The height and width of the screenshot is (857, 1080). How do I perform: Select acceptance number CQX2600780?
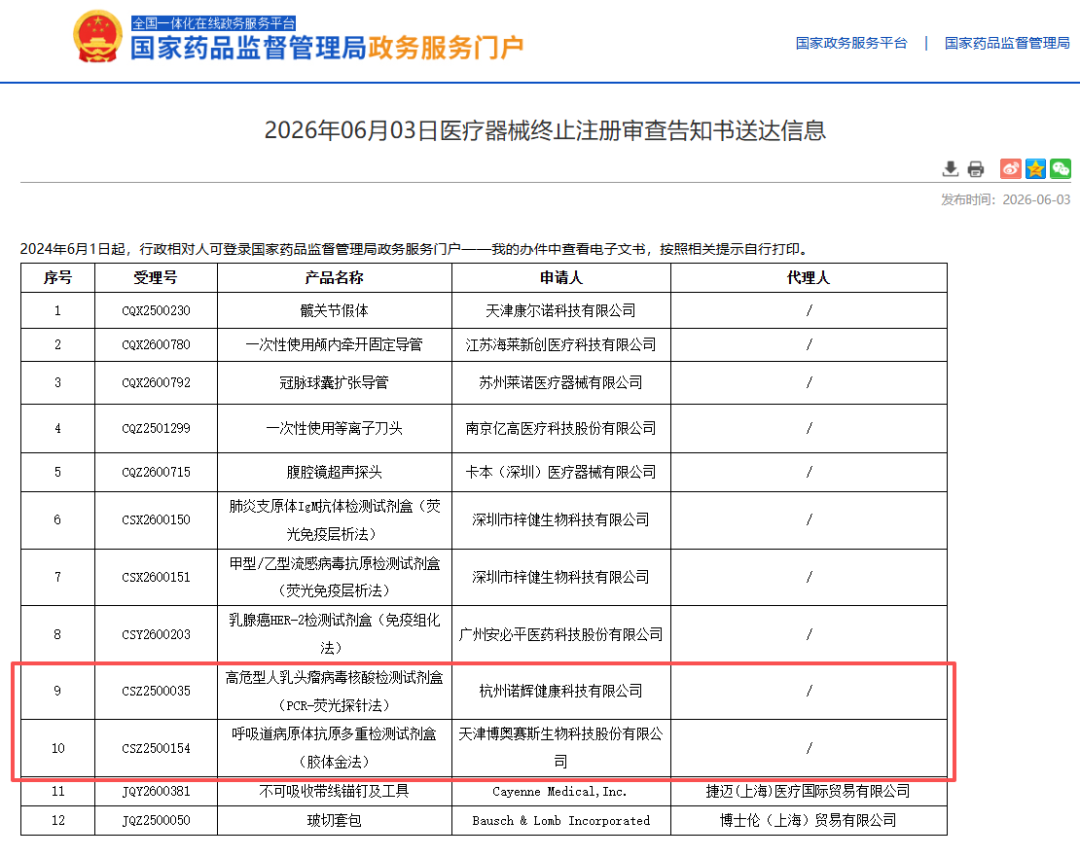(156, 344)
